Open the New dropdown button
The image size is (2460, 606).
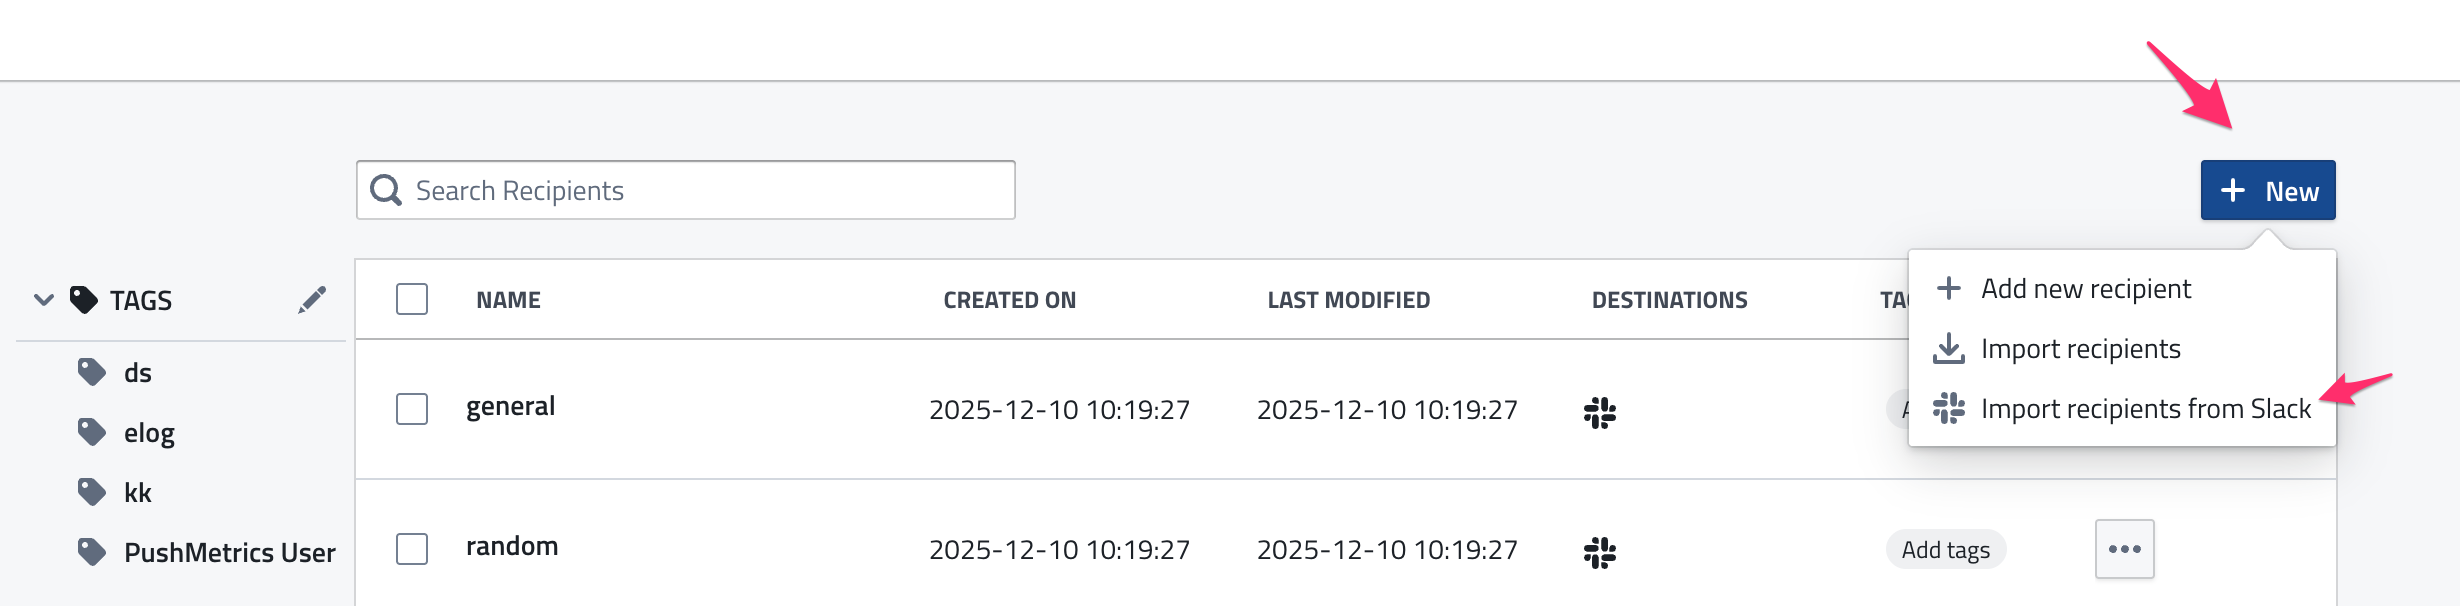[2268, 190]
